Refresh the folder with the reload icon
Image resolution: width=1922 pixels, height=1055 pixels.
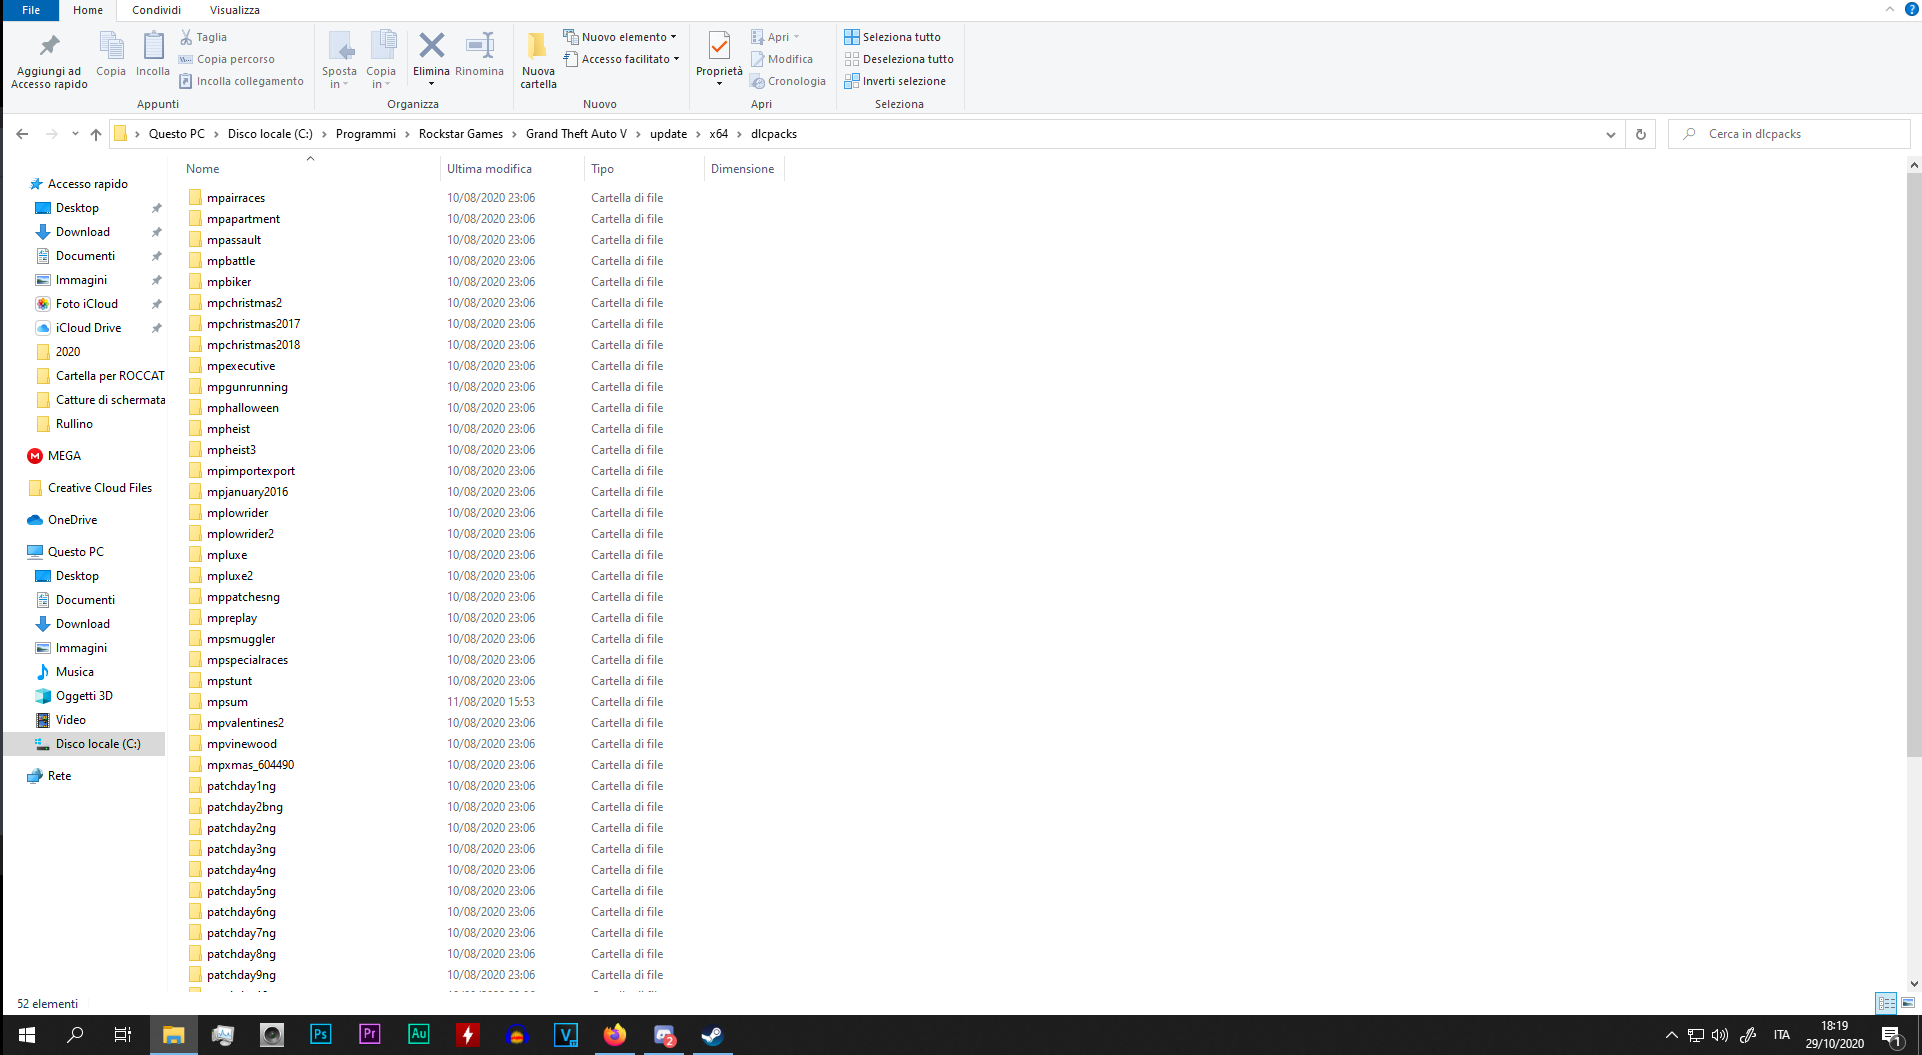tap(1640, 134)
